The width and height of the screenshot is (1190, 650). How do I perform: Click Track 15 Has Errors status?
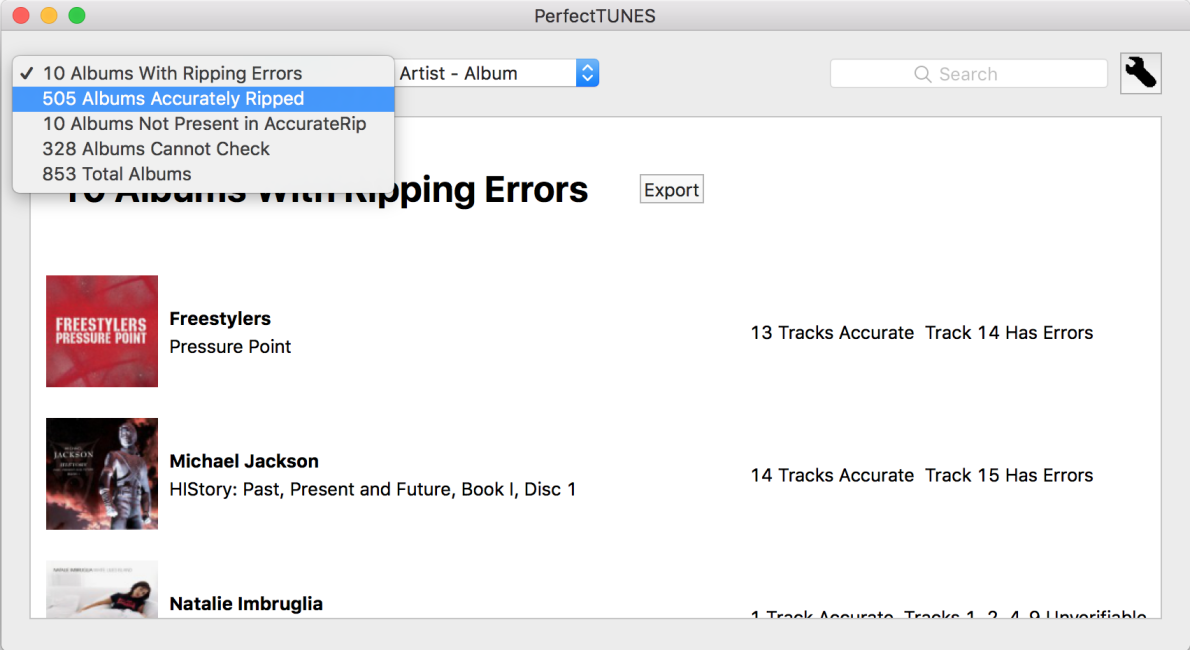click(x=1009, y=476)
